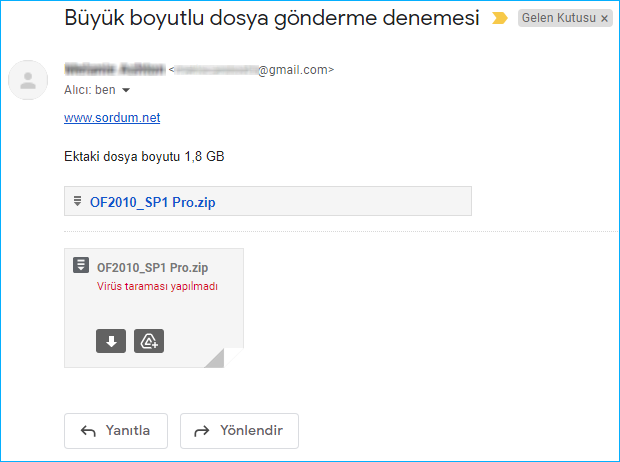Screen dimensions: 620x462
Task: Expand the Alıcı: ben recipient details
Action: pos(126,90)
